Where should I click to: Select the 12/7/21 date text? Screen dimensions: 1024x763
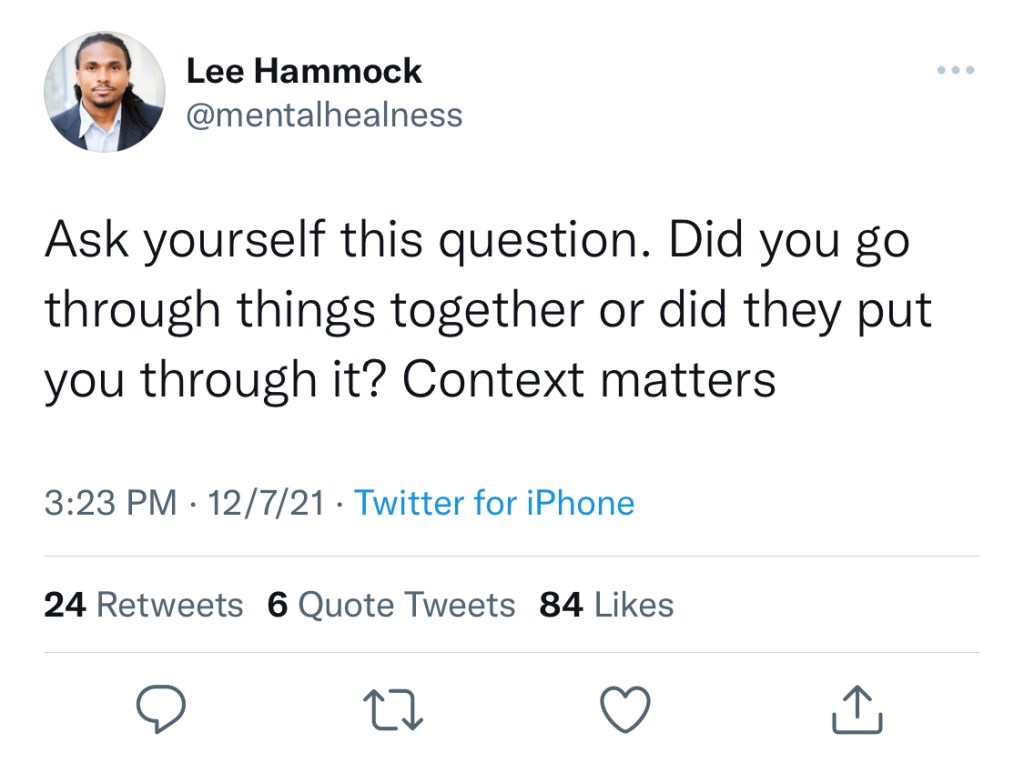tap(264, 502)
